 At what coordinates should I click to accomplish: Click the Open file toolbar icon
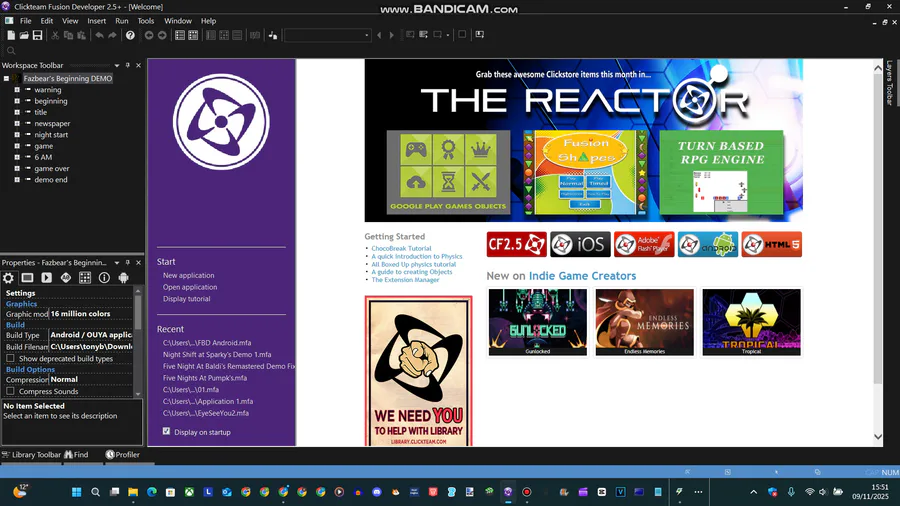(x=24, y=35)
